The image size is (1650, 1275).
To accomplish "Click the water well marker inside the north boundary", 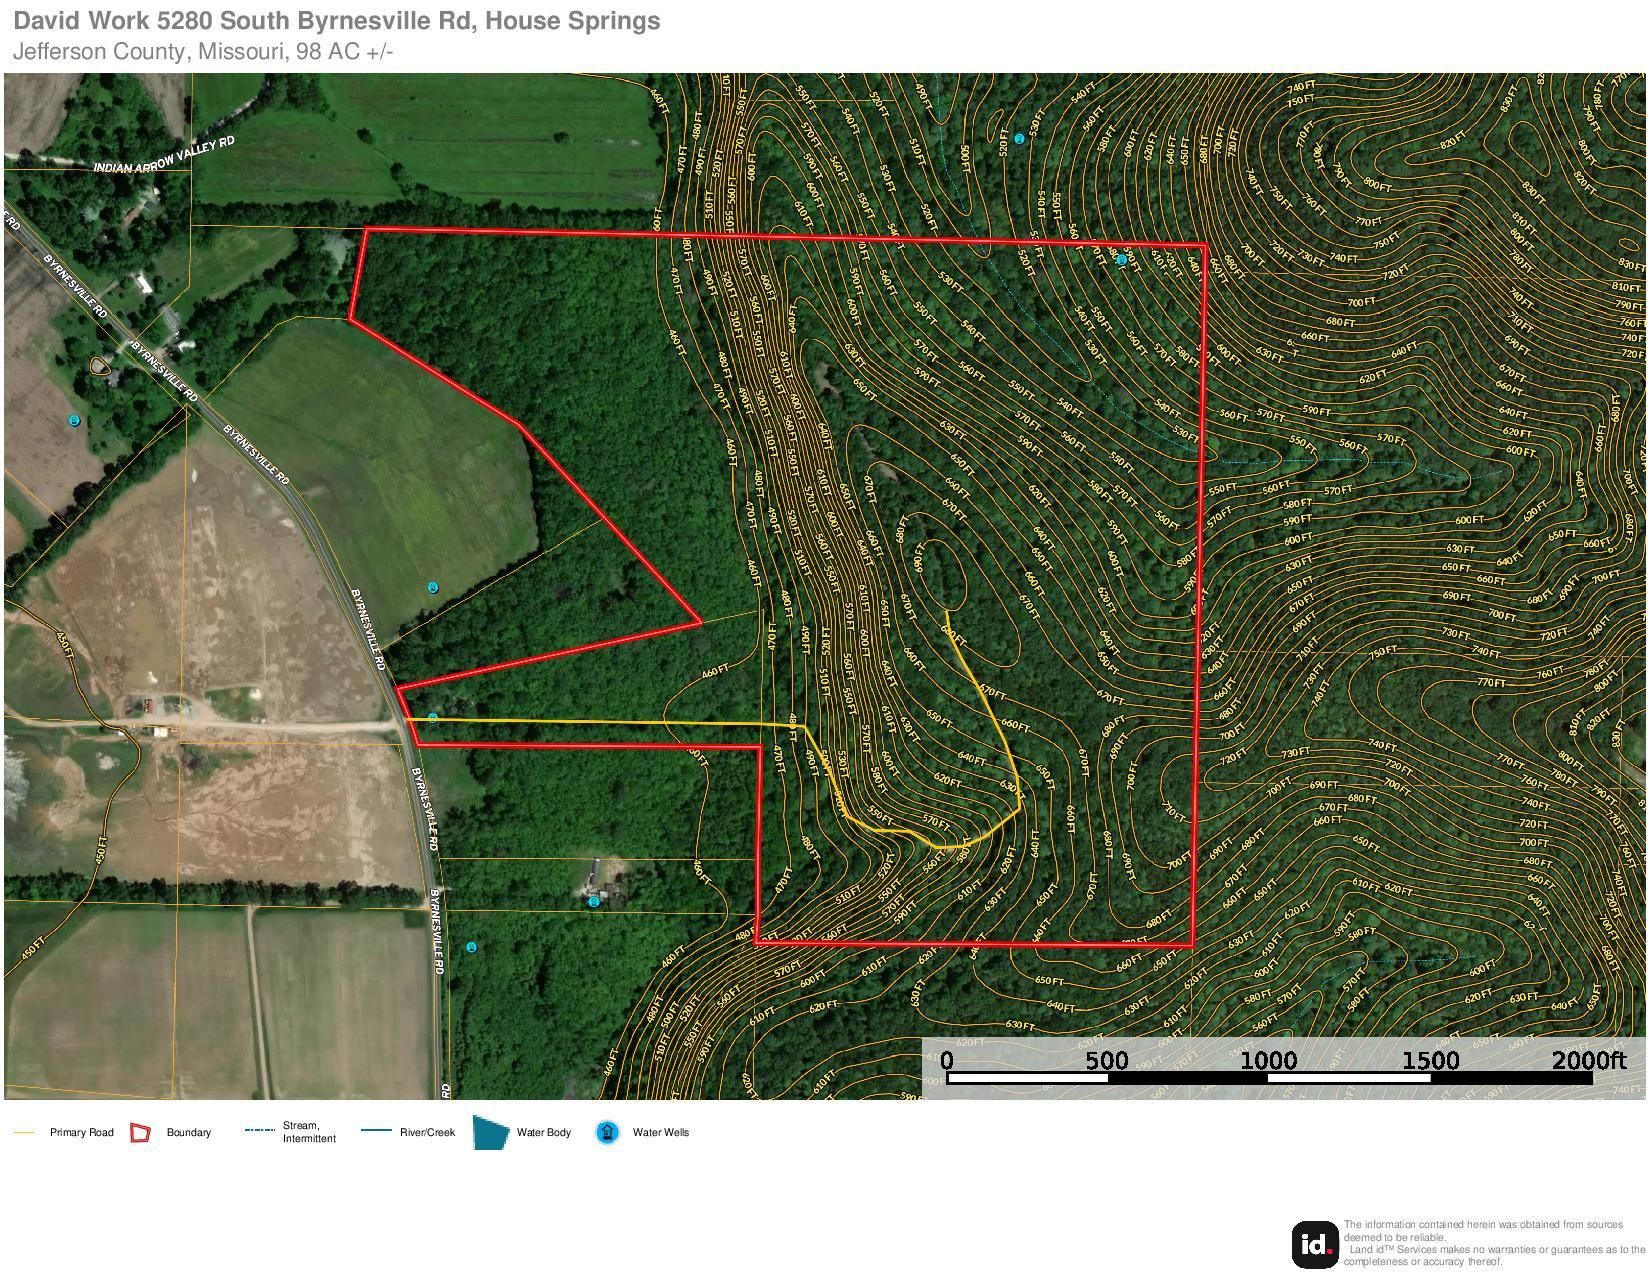I will 1120,258.
